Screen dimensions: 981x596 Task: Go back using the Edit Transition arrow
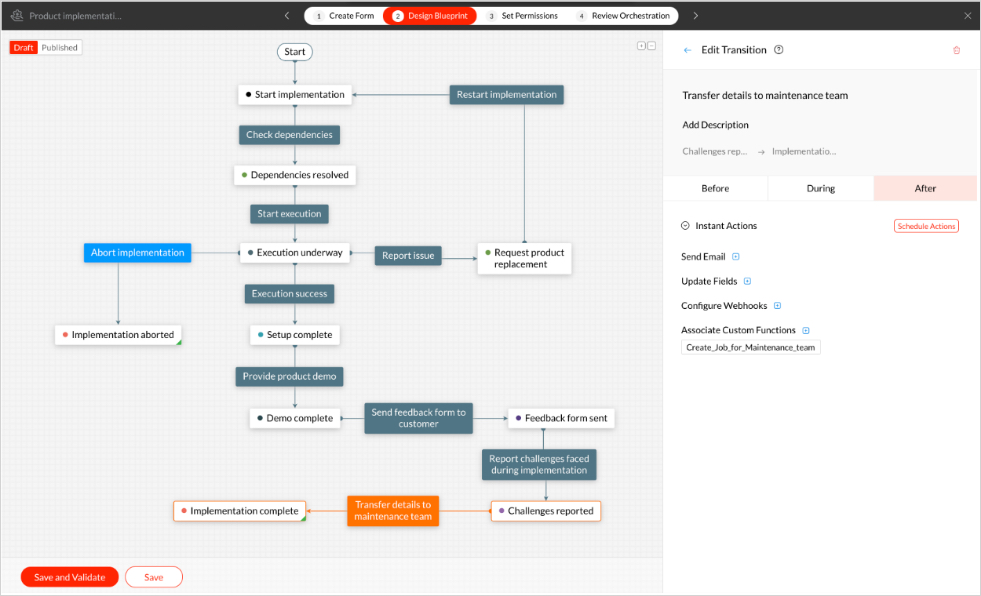(686, 50)
